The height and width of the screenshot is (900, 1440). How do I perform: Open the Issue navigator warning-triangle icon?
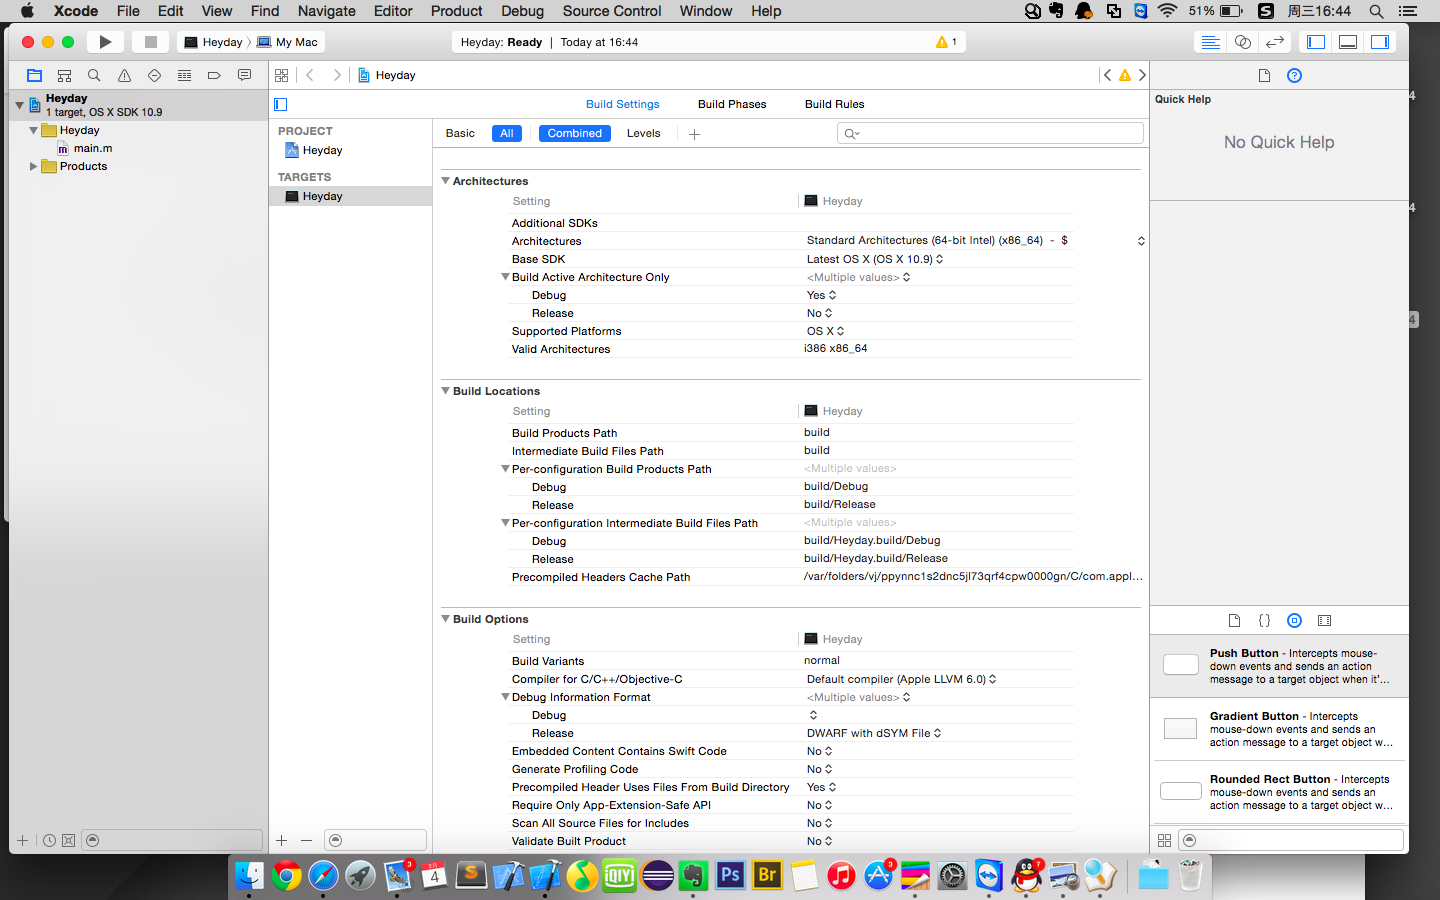124,75
